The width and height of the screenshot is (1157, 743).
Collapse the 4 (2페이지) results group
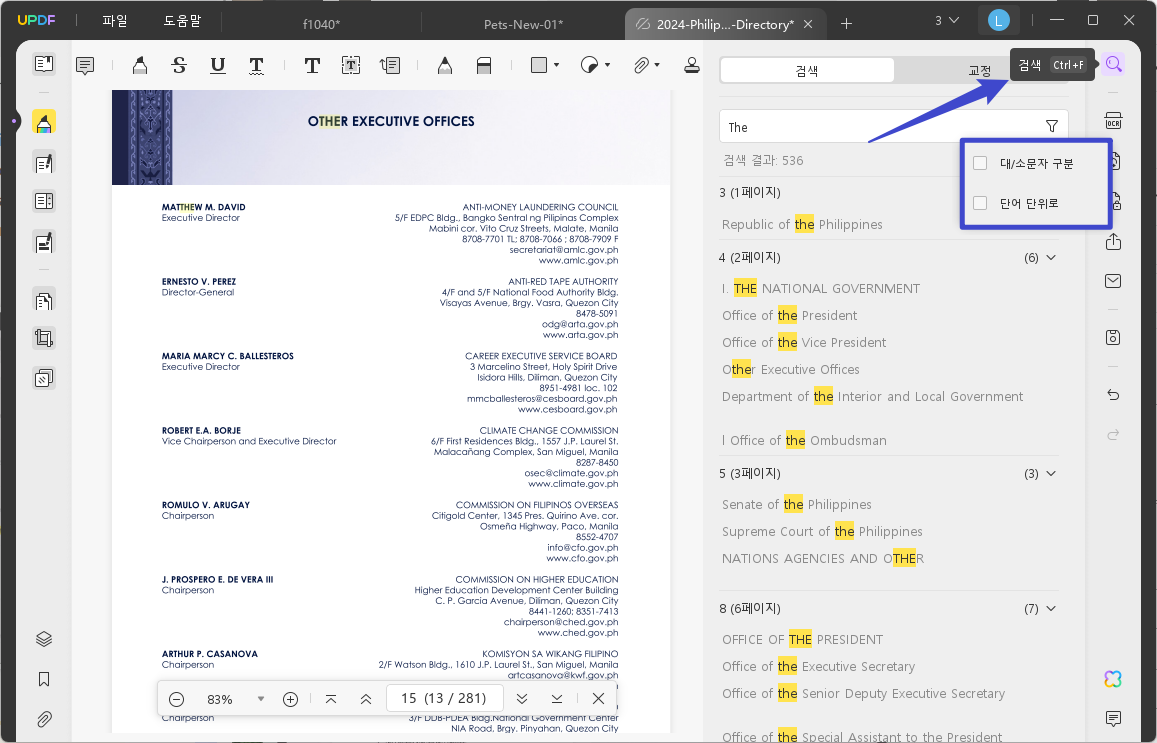(x=1051, y=258)
